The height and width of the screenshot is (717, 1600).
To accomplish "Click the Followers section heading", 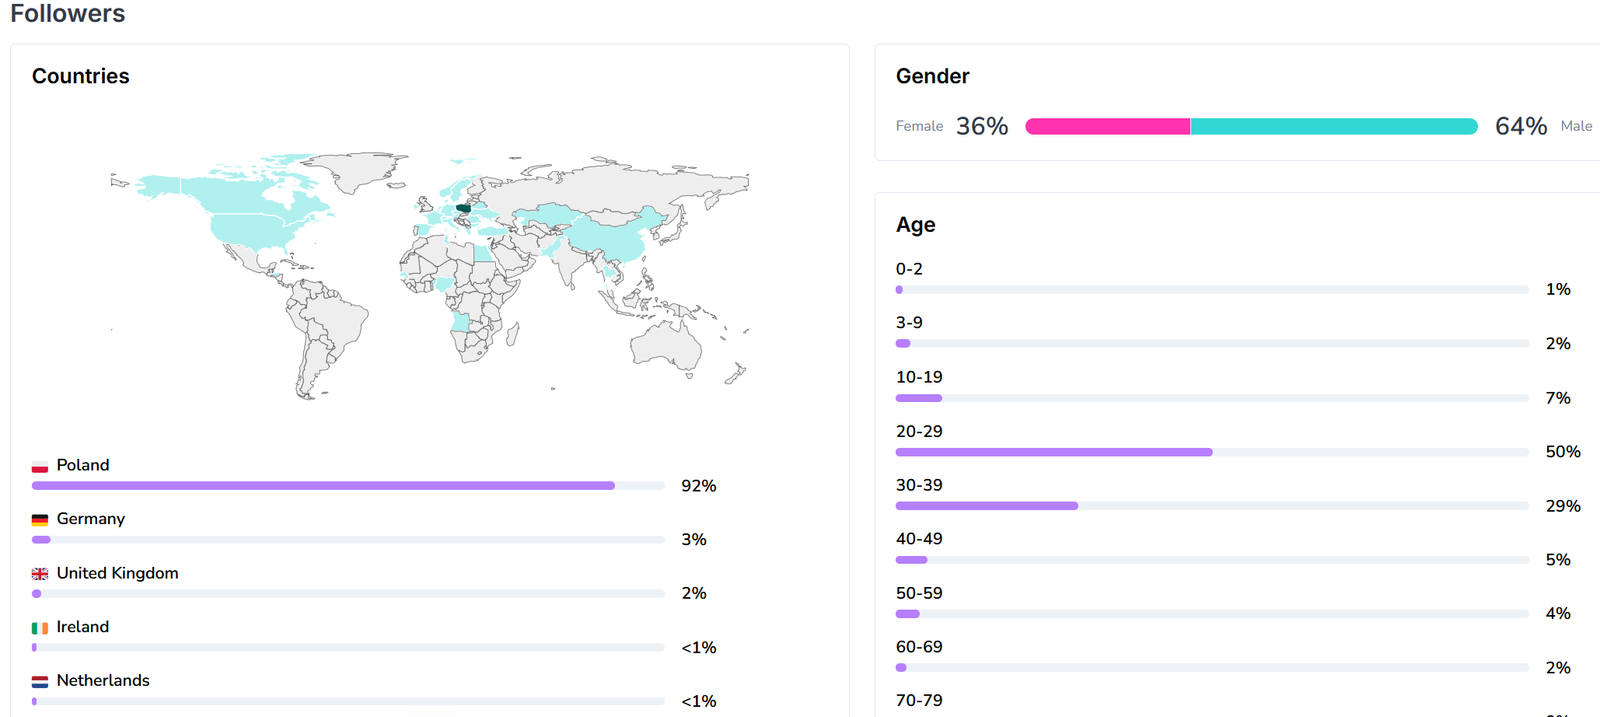I will 68,14.
